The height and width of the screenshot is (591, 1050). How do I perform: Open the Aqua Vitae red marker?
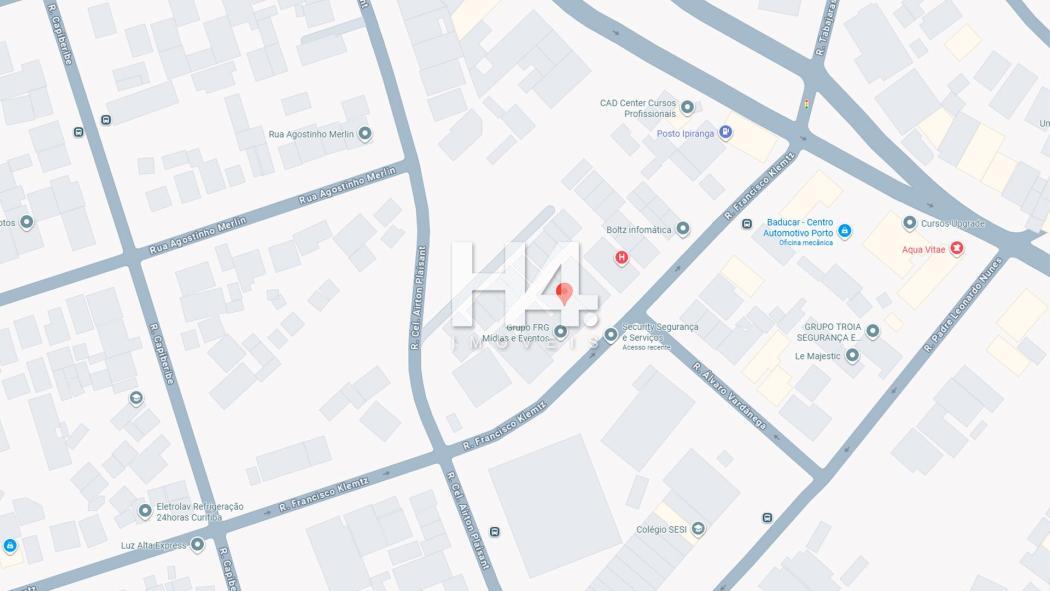tap(957, 249)
